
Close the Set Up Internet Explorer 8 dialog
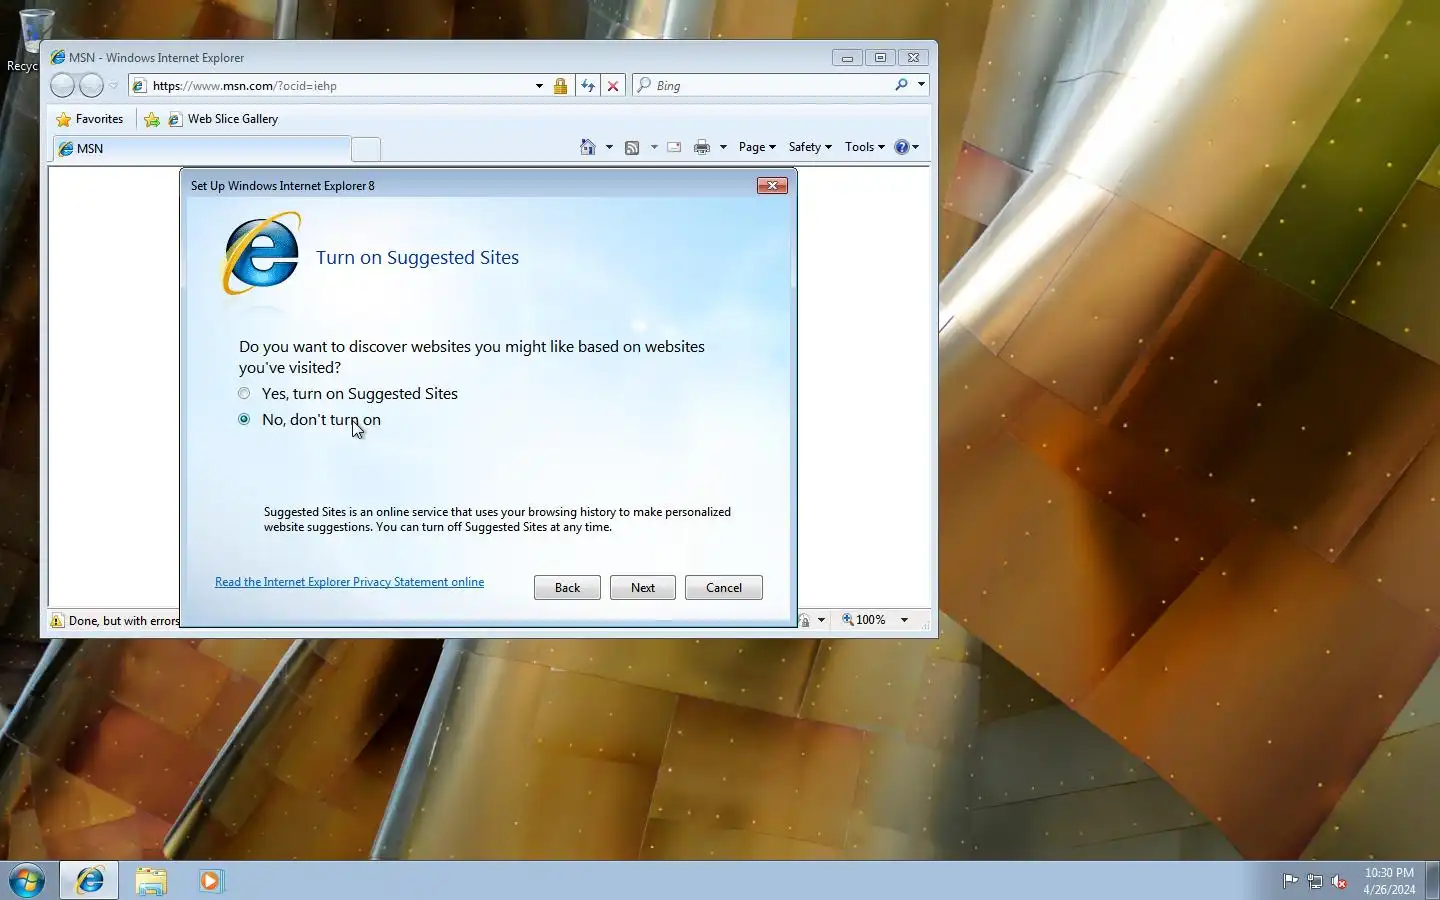coord(772,185)
